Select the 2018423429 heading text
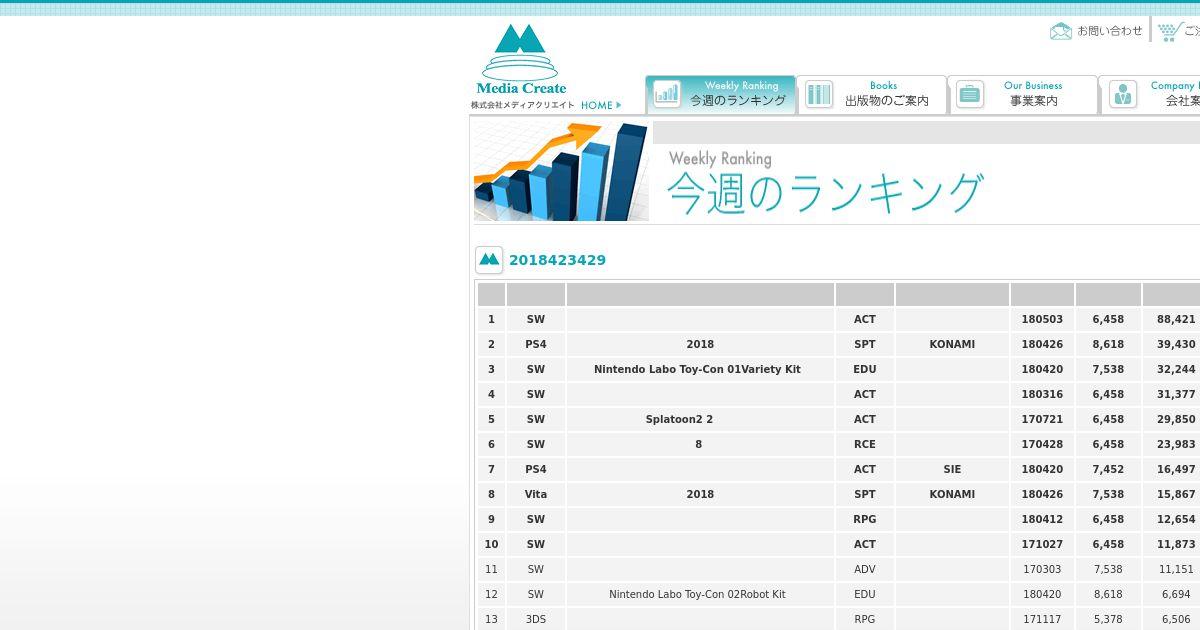This screenshot has height=630, width=1200. coord(557,260)
